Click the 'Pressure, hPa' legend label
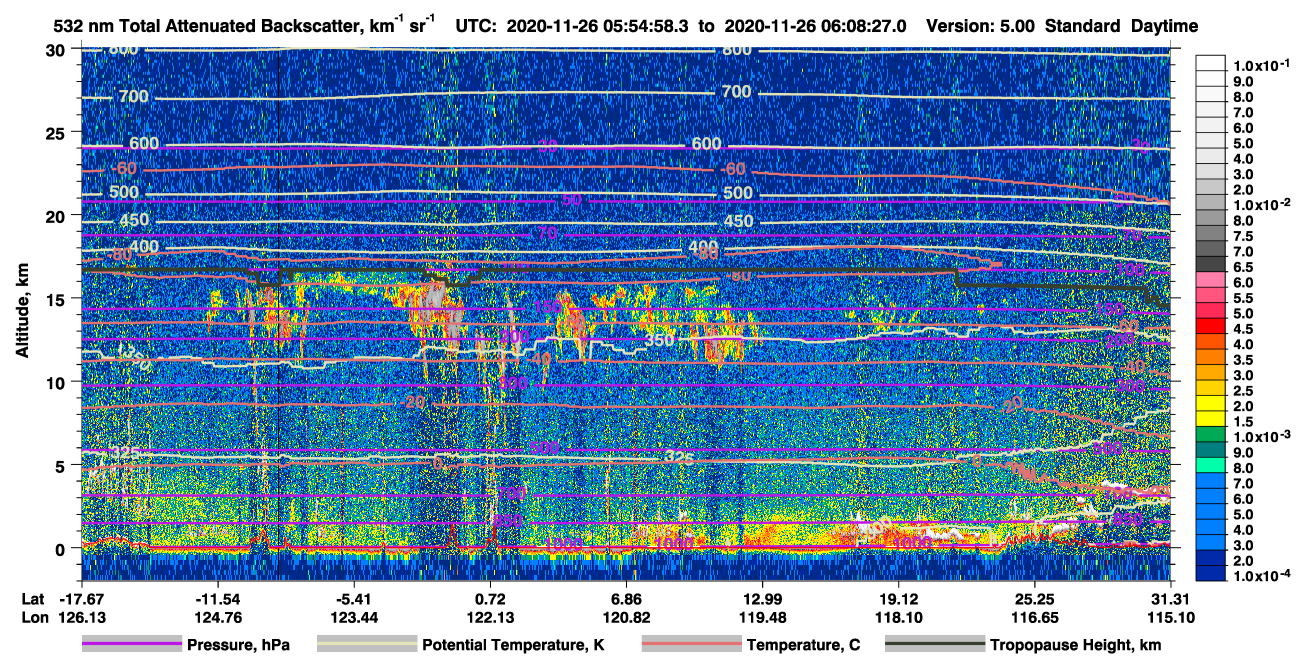This screenshot has height=667, width=1300. (238, 645)
